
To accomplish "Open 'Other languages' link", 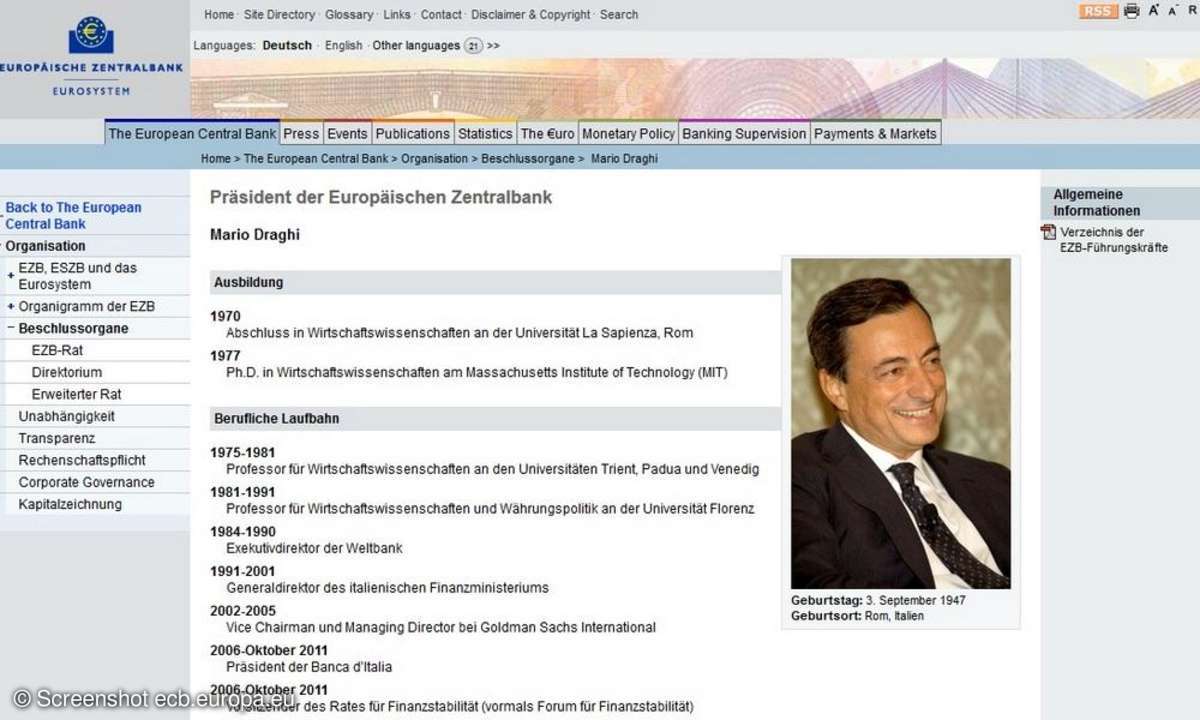I will 416,46.
